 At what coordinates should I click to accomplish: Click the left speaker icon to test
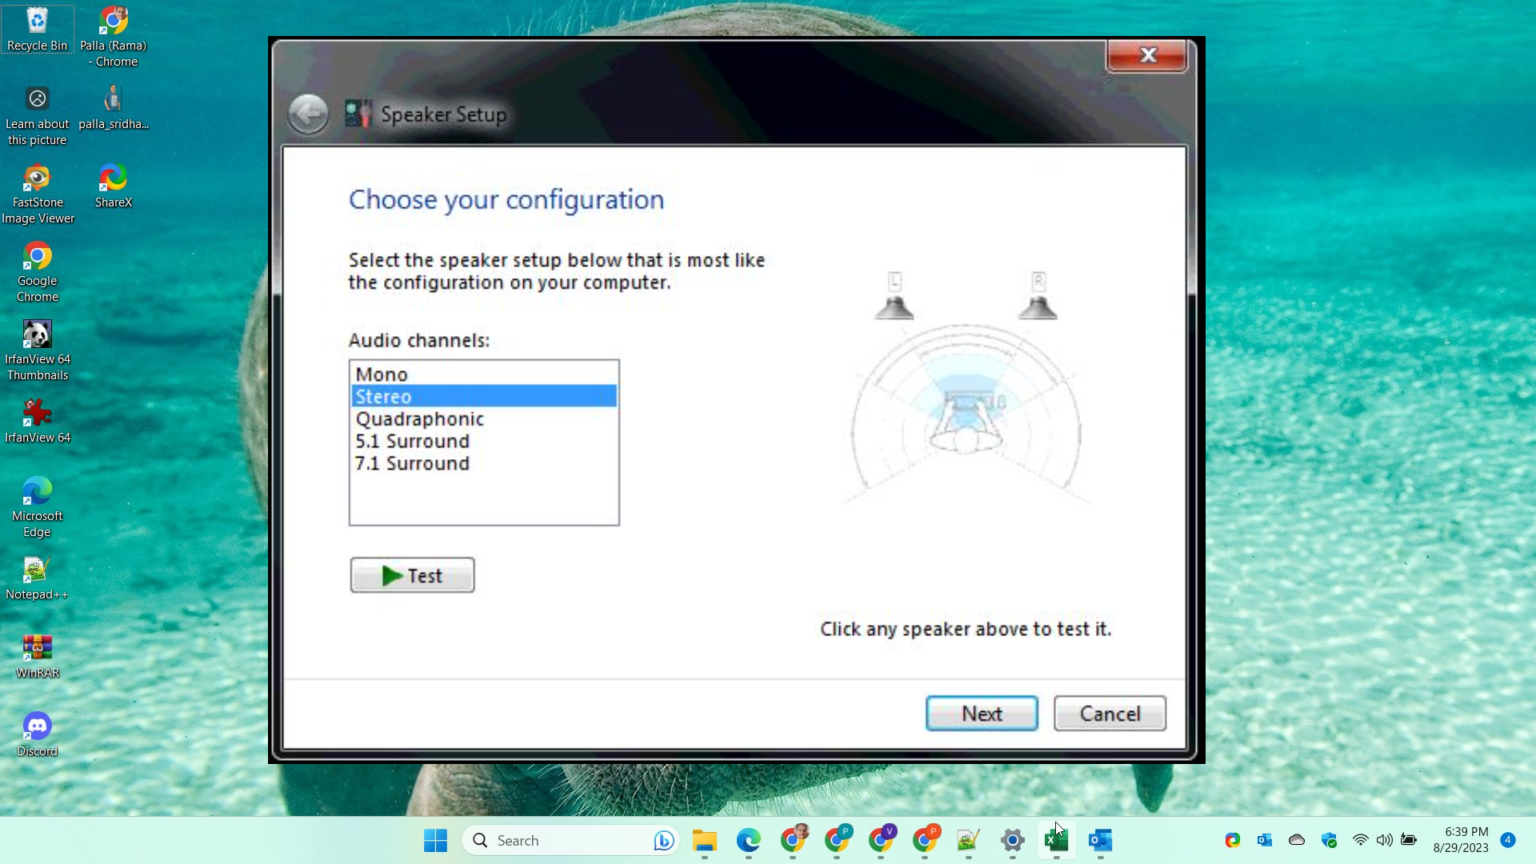click(x=894, y=298)
